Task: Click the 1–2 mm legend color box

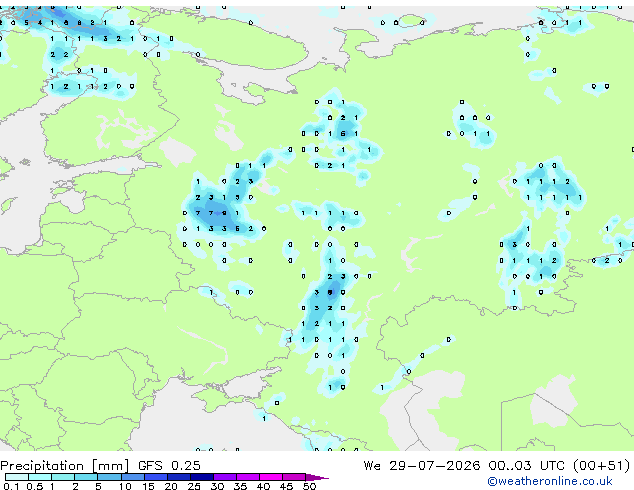Action: tap(63, 477)
